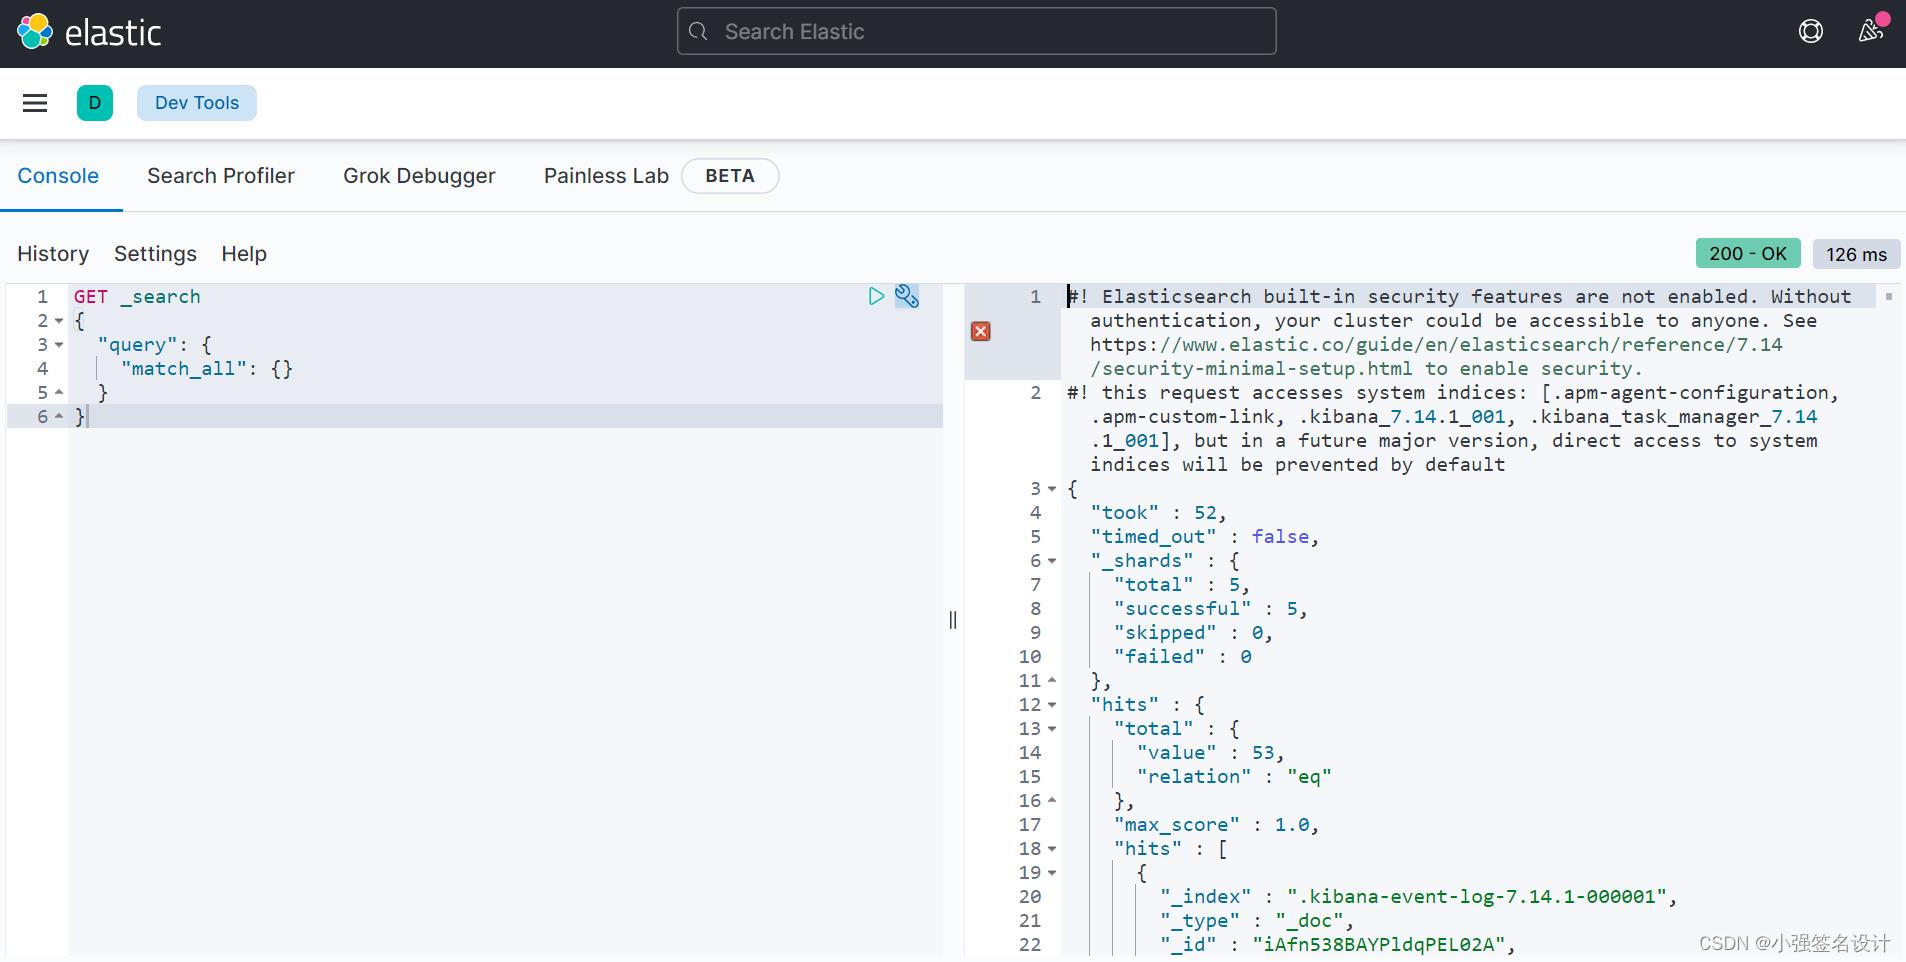Screen dimensions: 1906x962
Task: Click the "successful" : 5 line
Action: click(x=1211, y=609)
